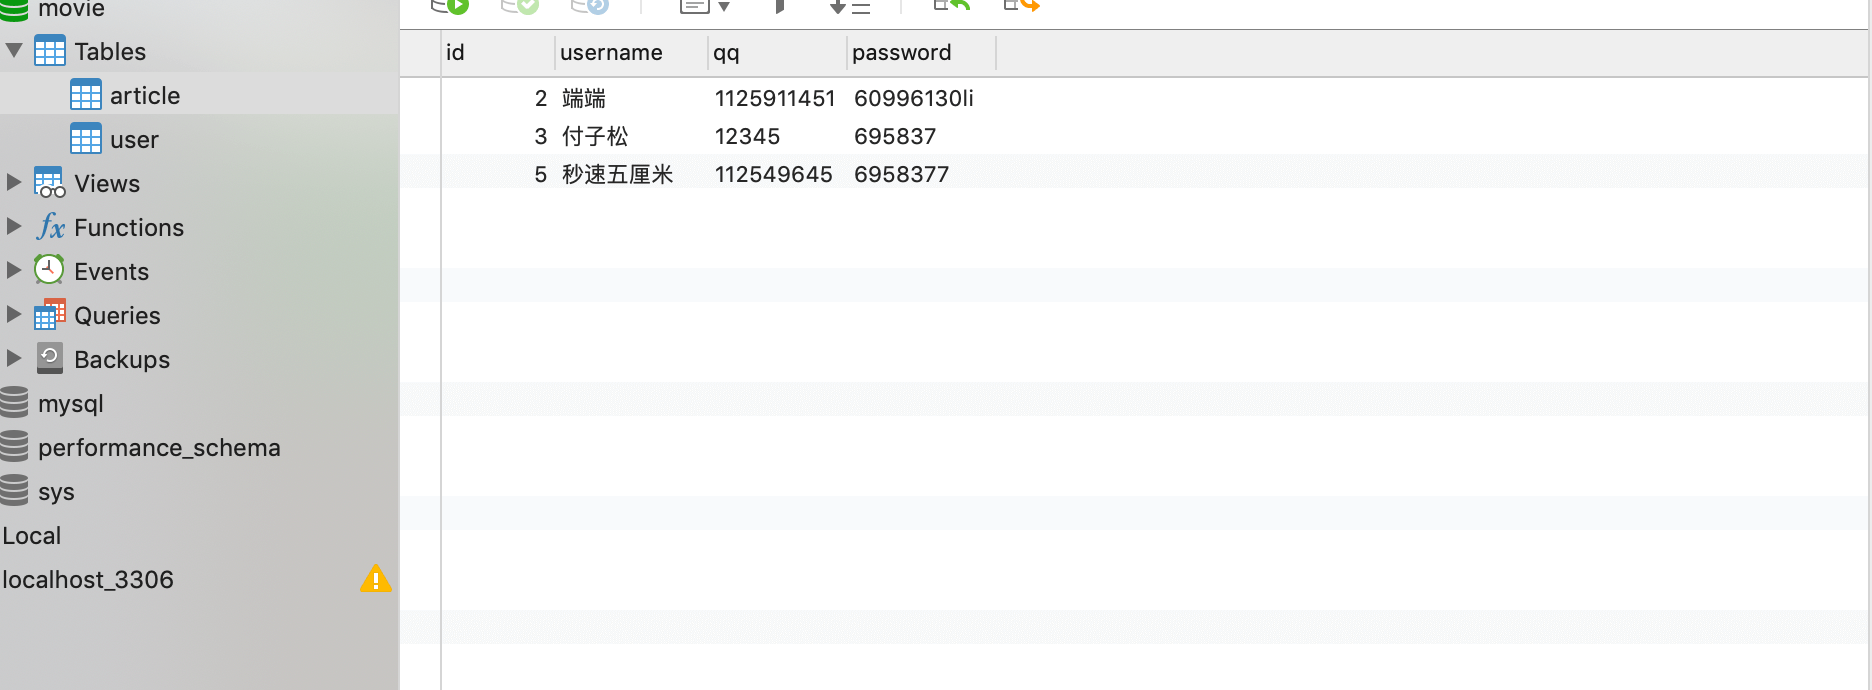
Task: Expand the Queries tree node
Action: pos(14,315)
